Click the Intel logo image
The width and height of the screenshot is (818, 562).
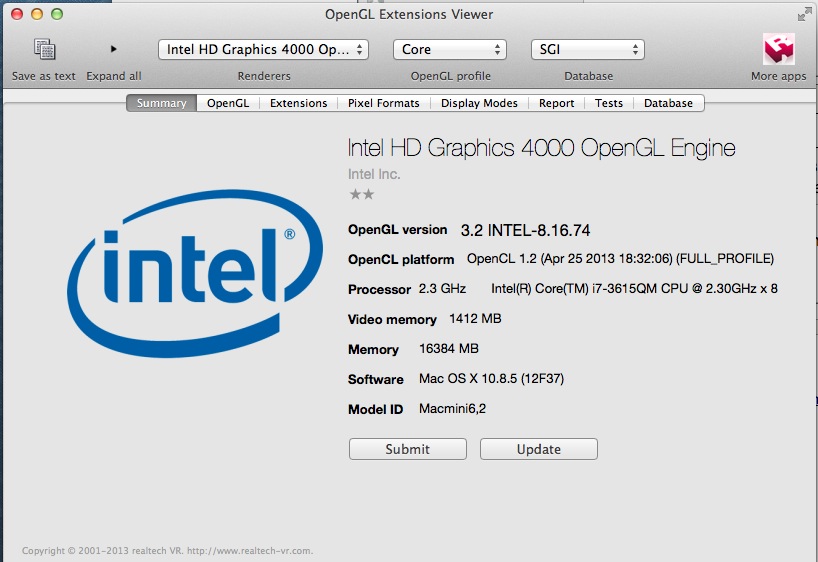pos(196,273)
